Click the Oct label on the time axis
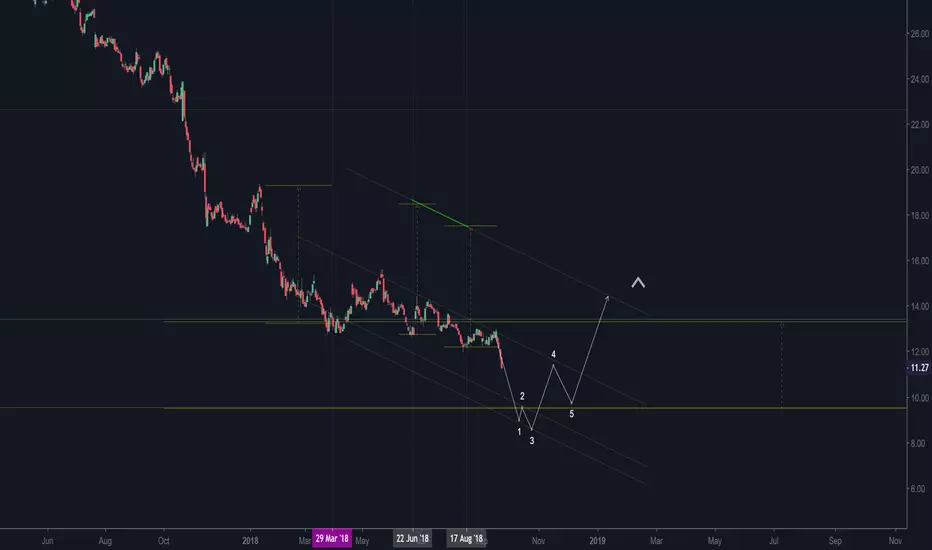The image size is (932, 550). [163, 540]
